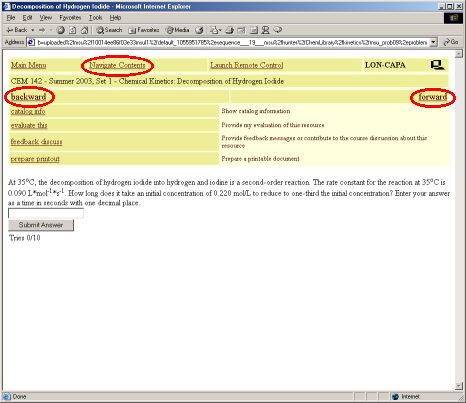Screen dimensions: 466x403
Task: Expand the Back button history dropdown arrow
Action: tap(33, 30)
